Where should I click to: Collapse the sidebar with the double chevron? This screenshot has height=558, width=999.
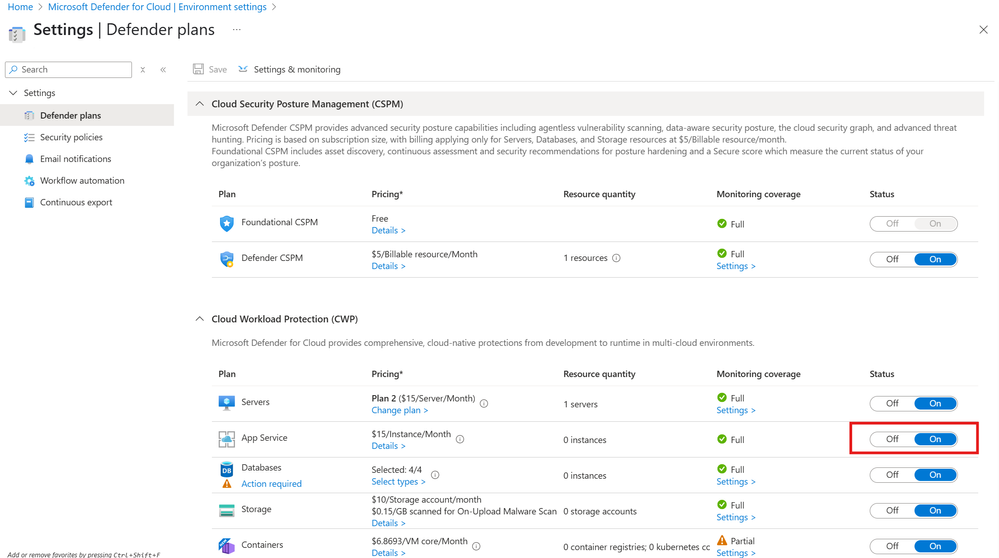163,69
